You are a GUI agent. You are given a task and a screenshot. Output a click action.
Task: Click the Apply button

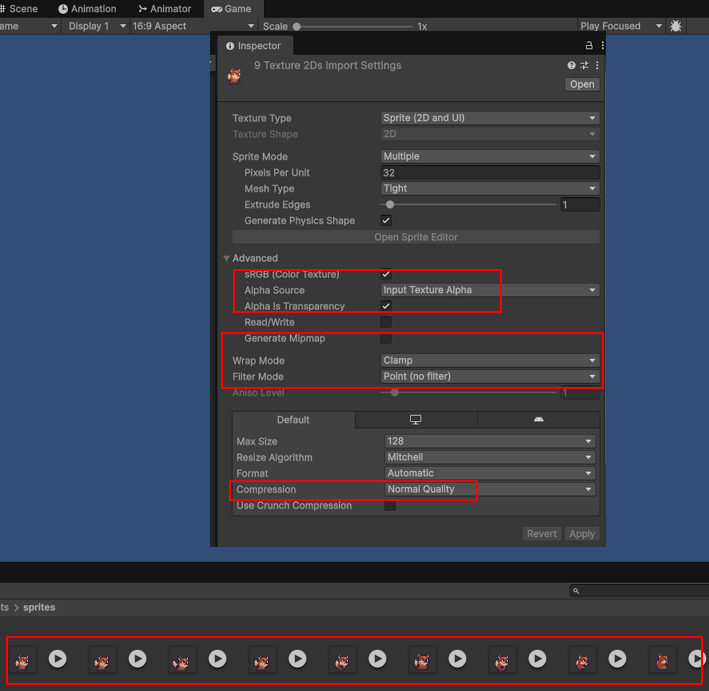point(582,534)
